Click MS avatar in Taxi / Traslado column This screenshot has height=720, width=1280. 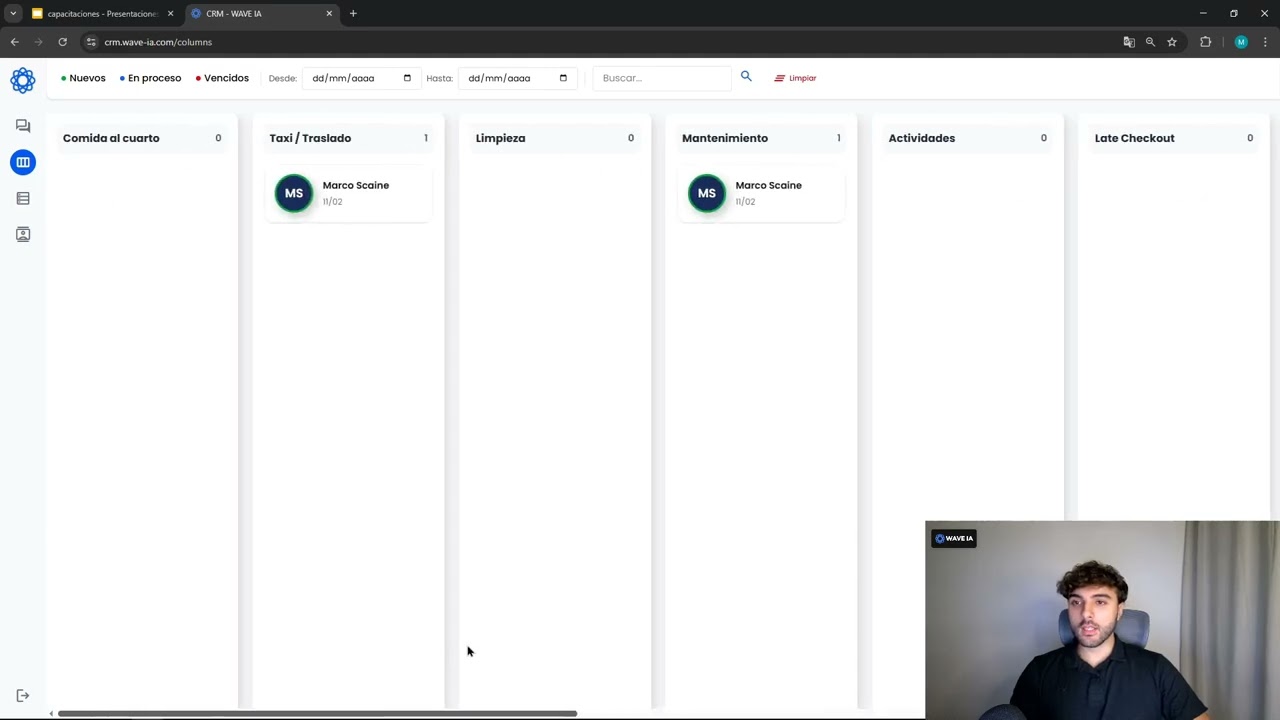(294, 193)
